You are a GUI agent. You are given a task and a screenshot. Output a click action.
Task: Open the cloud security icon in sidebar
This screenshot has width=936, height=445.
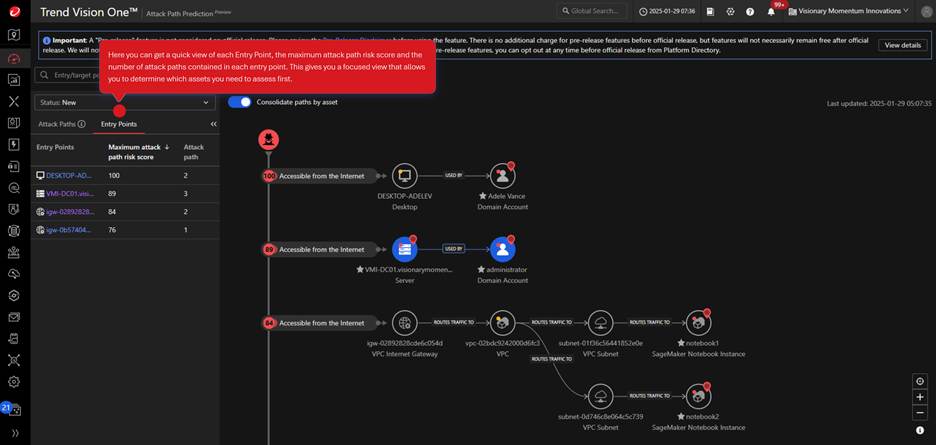point(14,273)
